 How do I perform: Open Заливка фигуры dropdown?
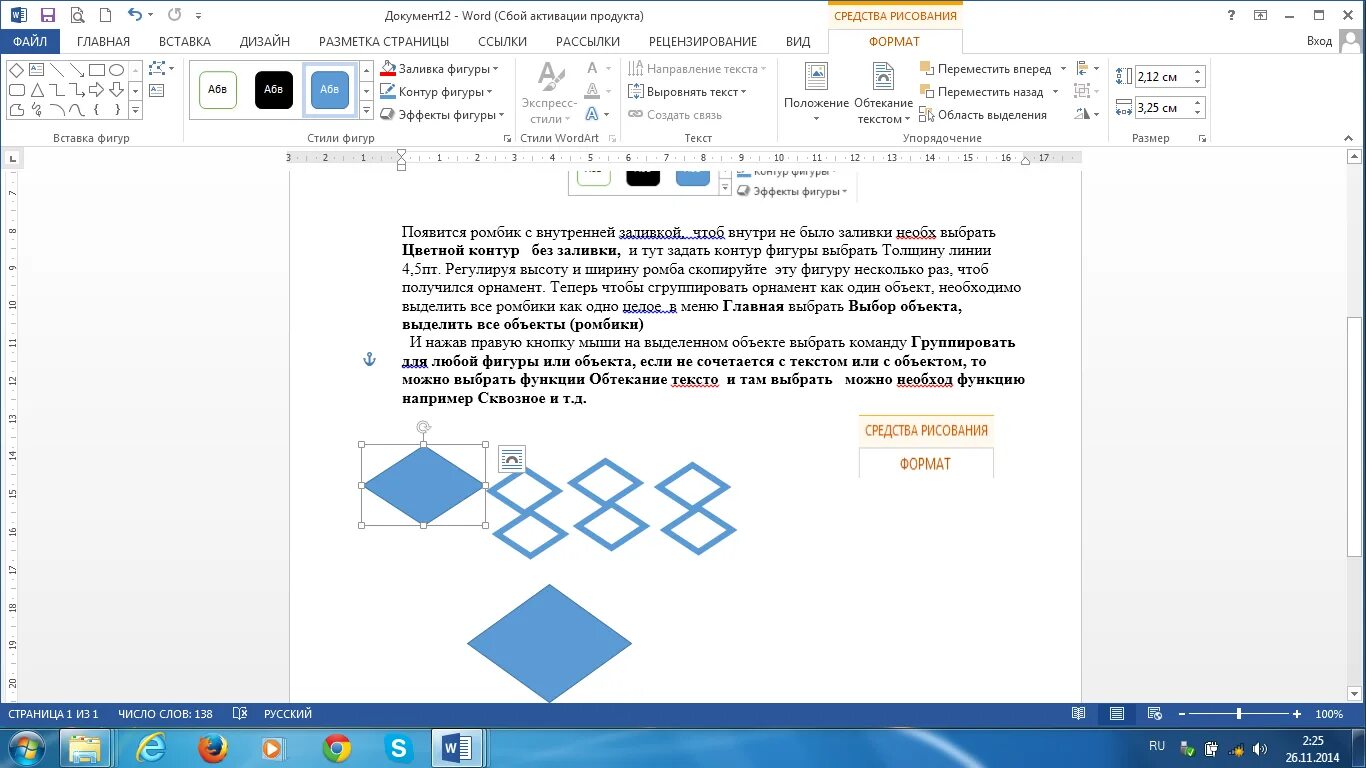point(439,69)
